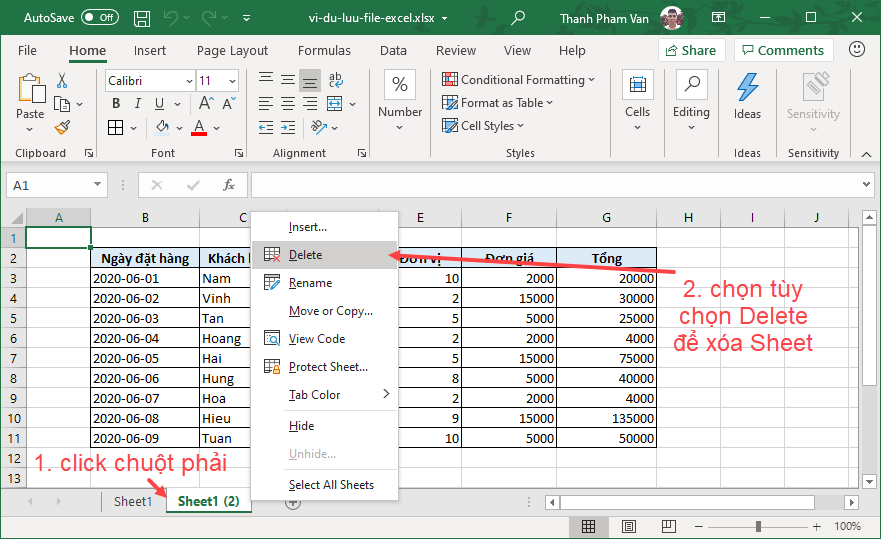881x539 pixels.
Task: Decrease font size with small A icon
Action: pyautogui.click(x=229, y=103)
